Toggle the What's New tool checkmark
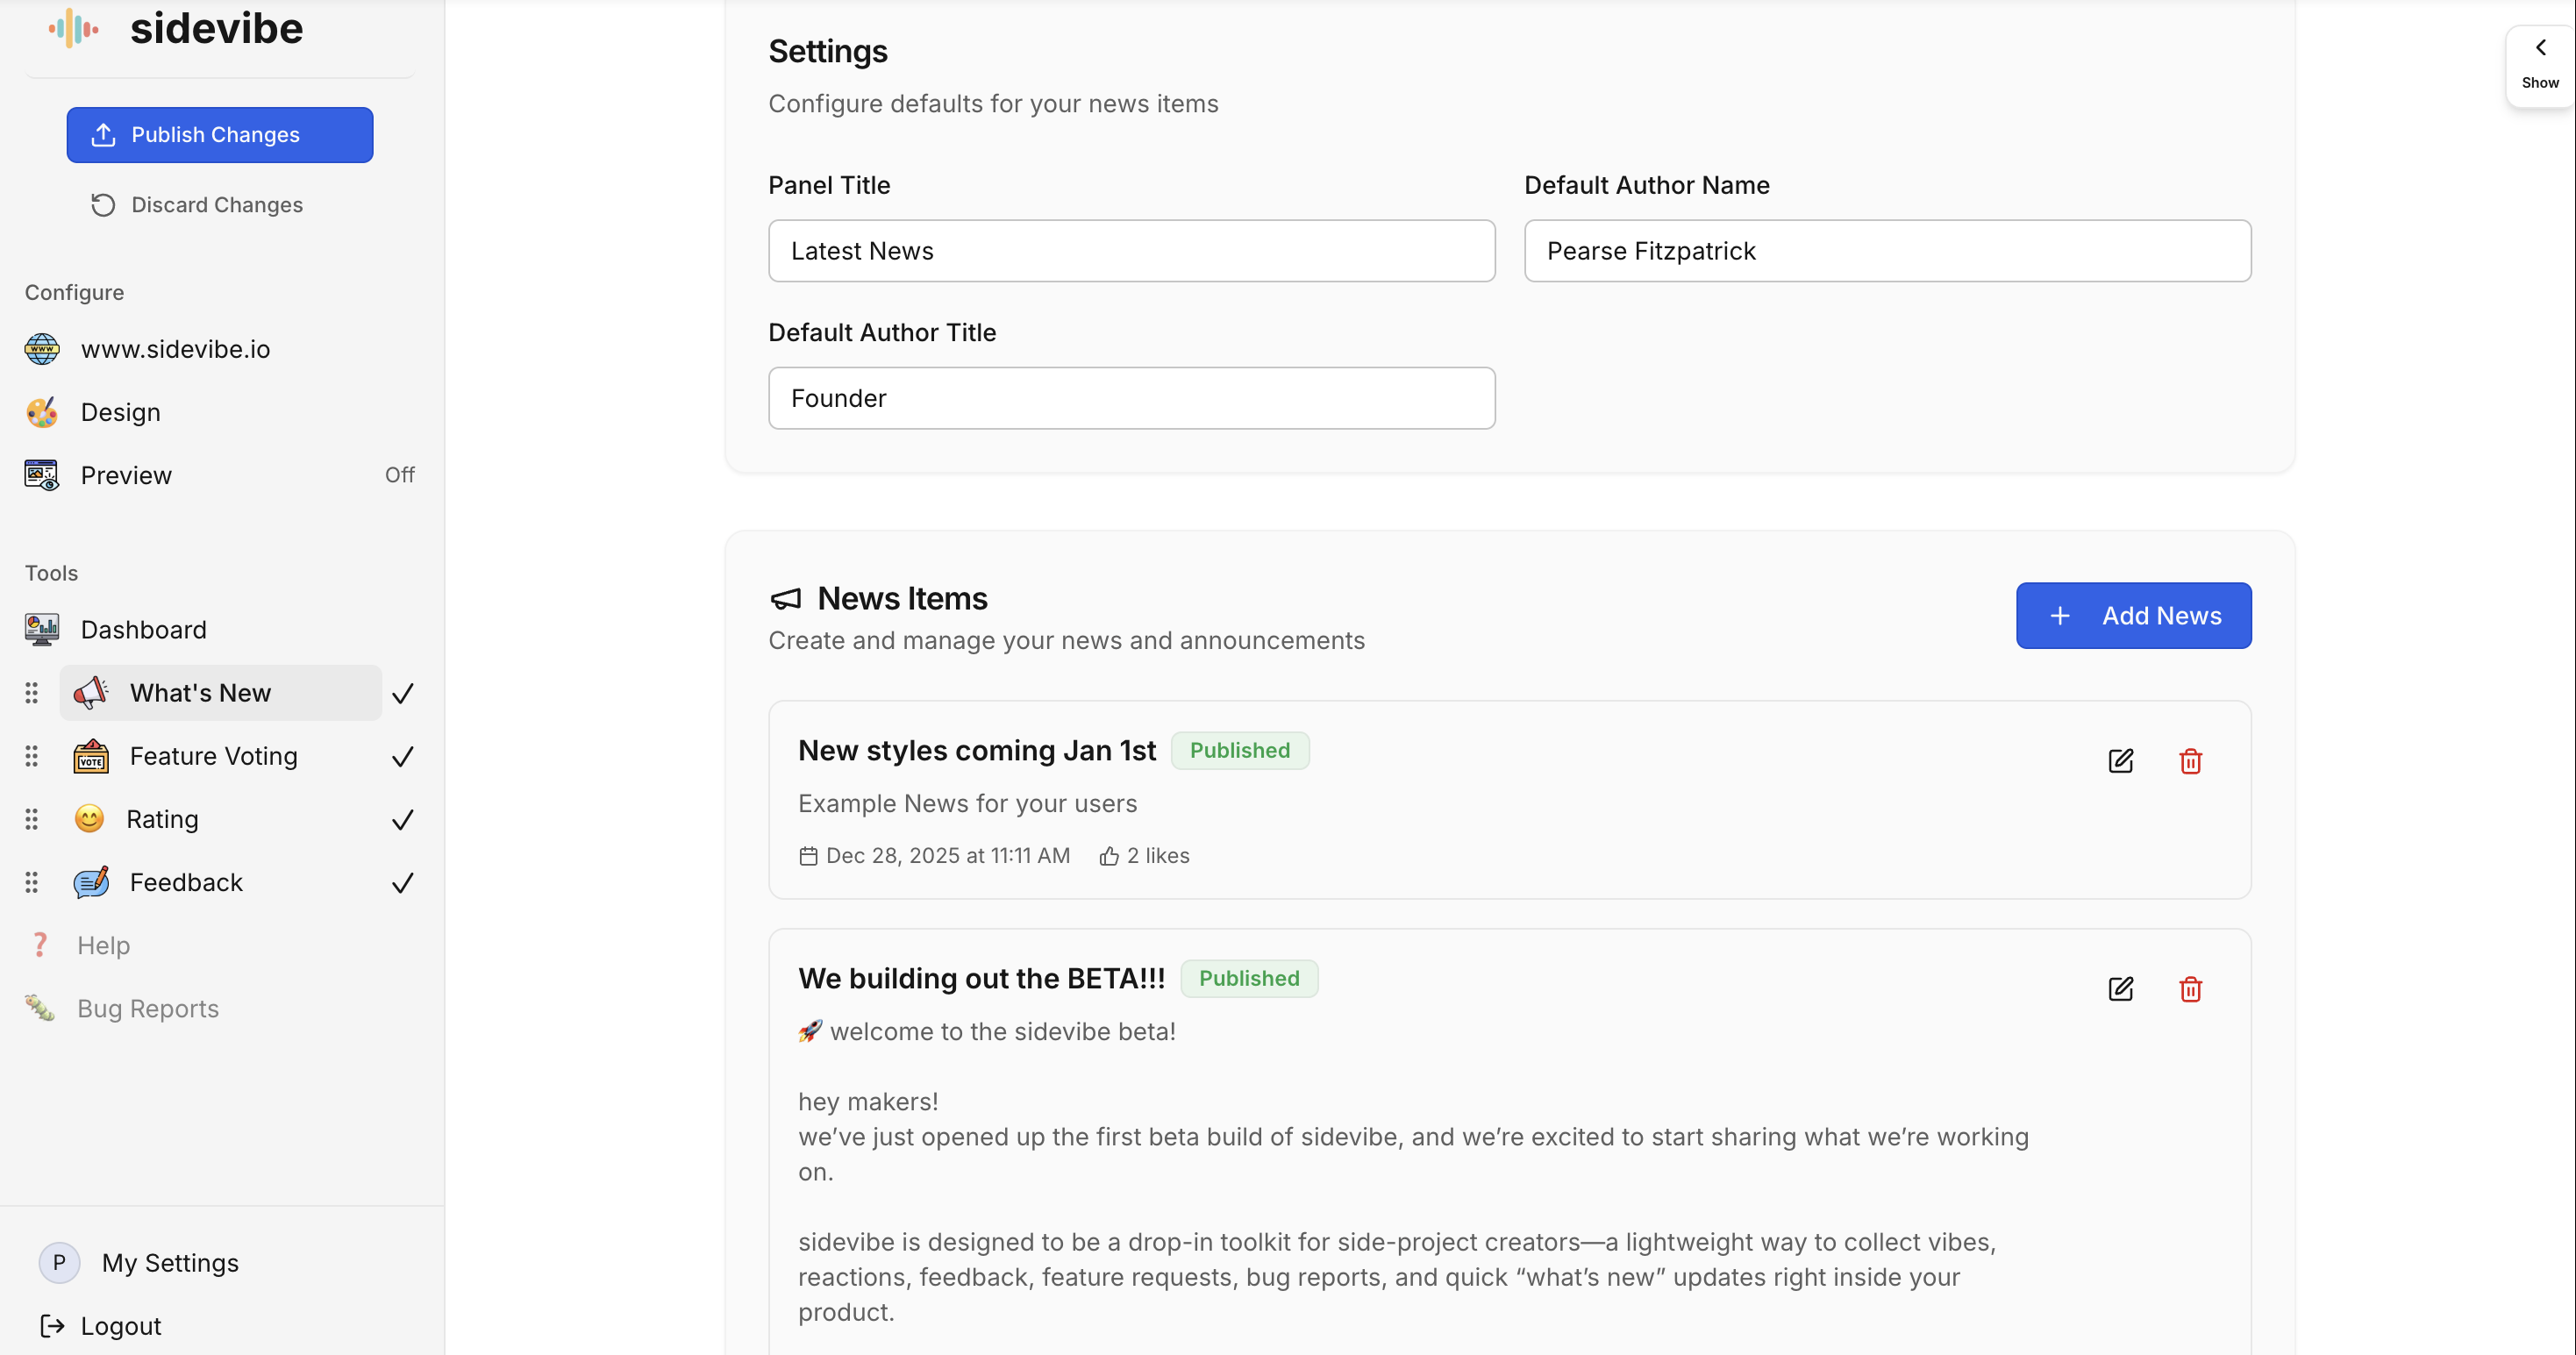 (402, 693)
